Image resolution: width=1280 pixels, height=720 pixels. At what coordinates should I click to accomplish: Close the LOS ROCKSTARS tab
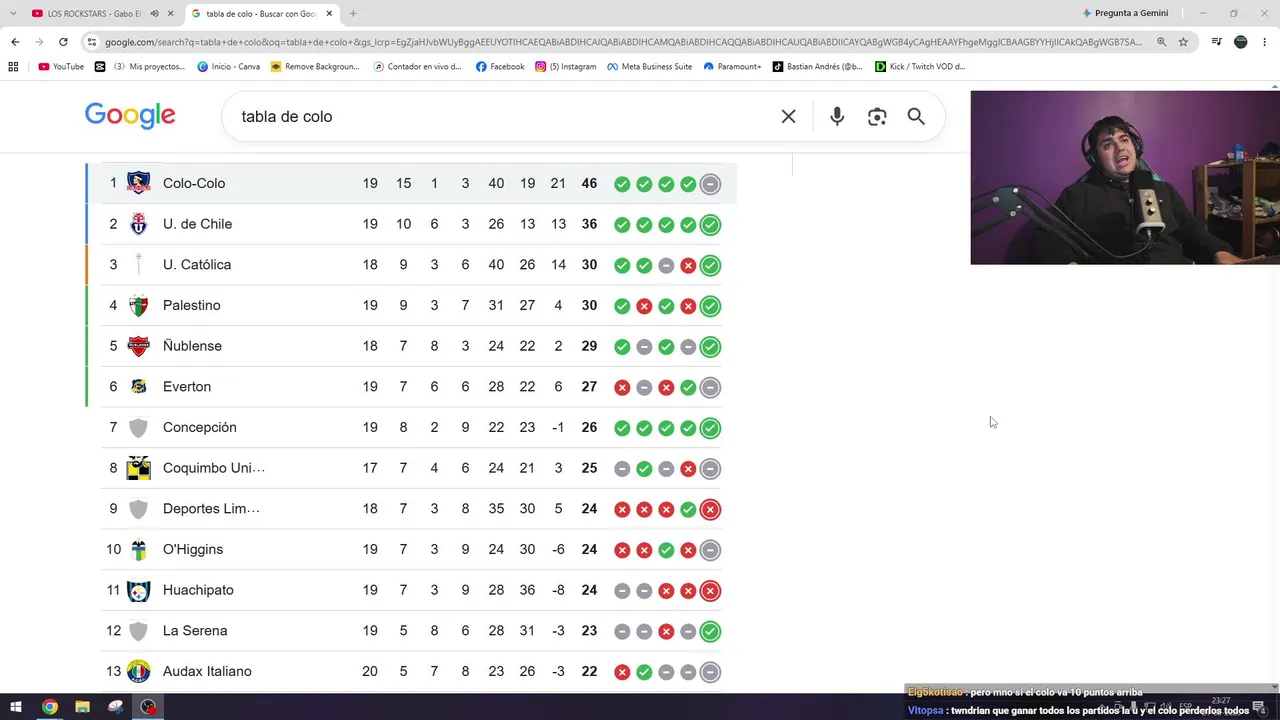(171, 14)
